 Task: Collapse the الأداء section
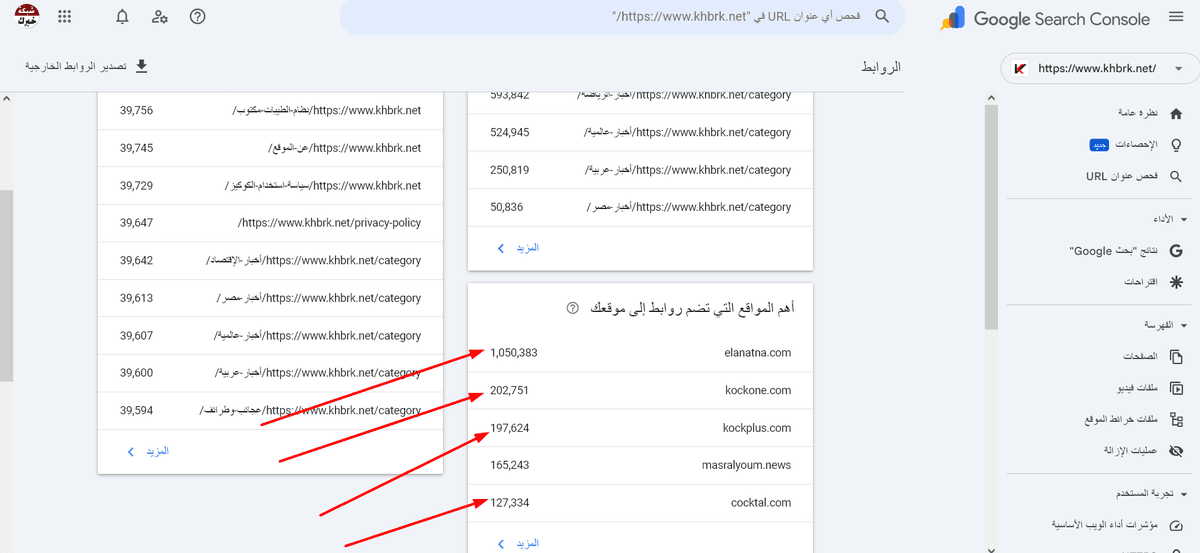point(1184,218)
